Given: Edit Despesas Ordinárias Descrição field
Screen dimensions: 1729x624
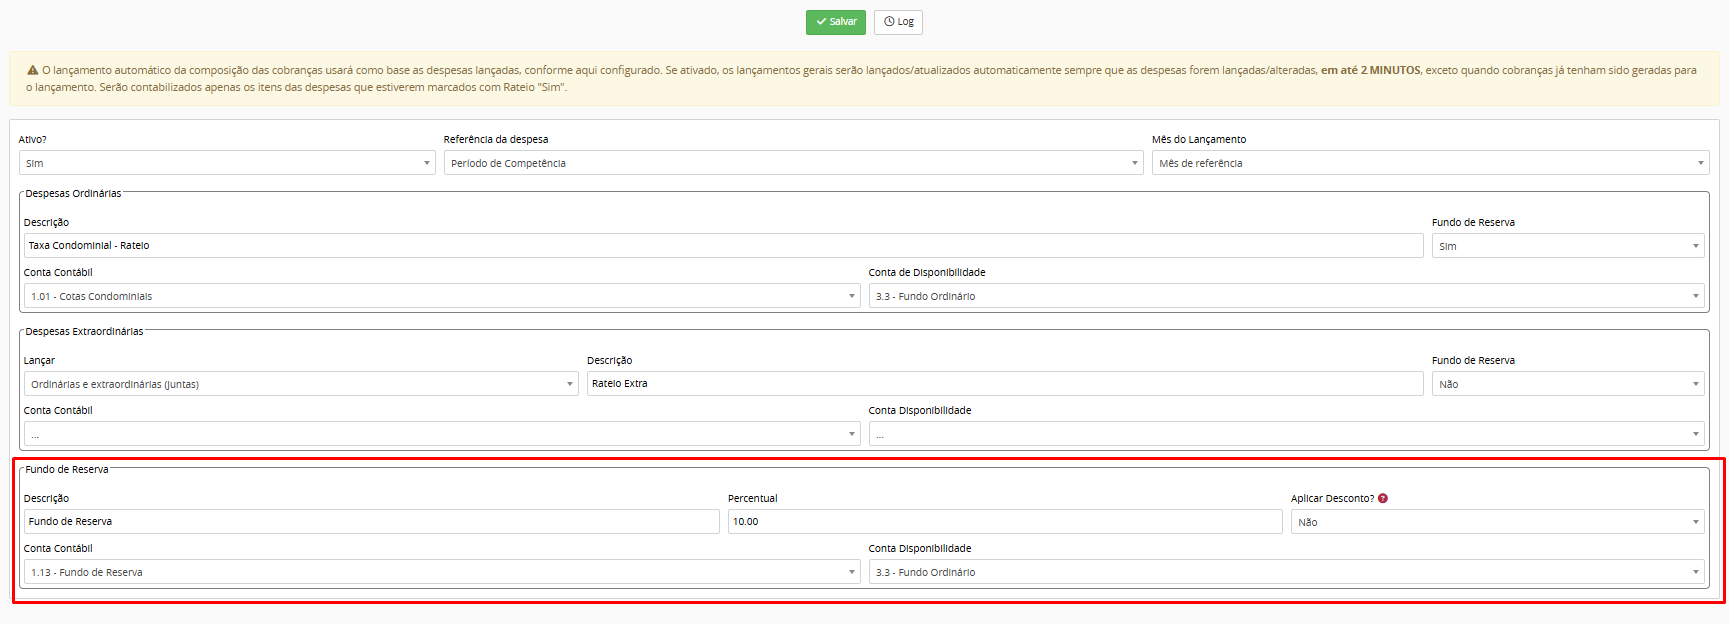Looking at the screenshot, I should tap(722, 246).
